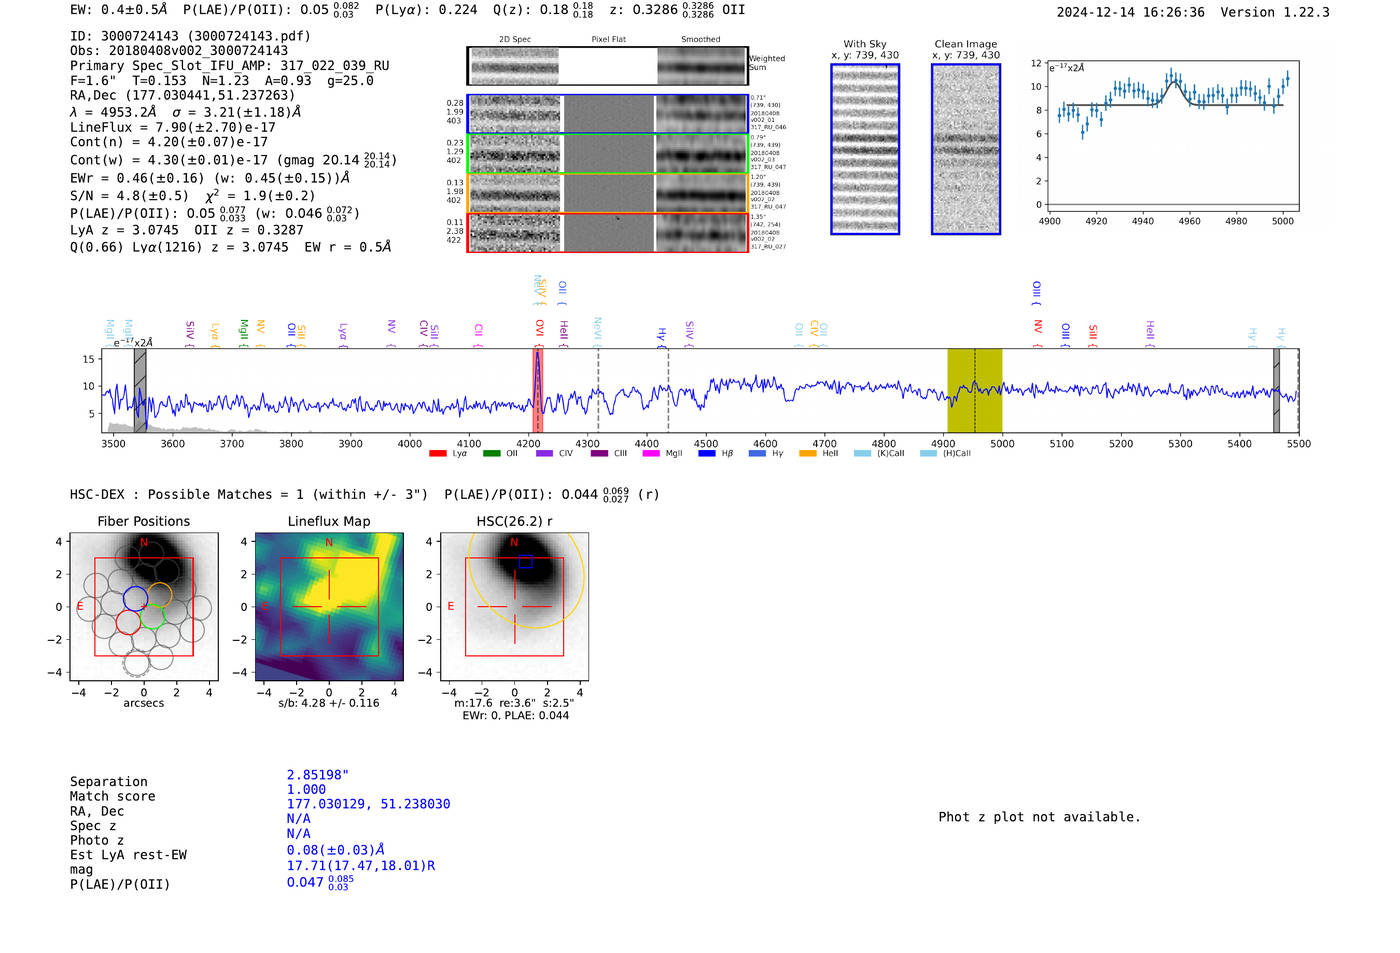Click 'Phot z plot not available.' message
Screen dimensions: 1400x953
(x=1040, y=817)
